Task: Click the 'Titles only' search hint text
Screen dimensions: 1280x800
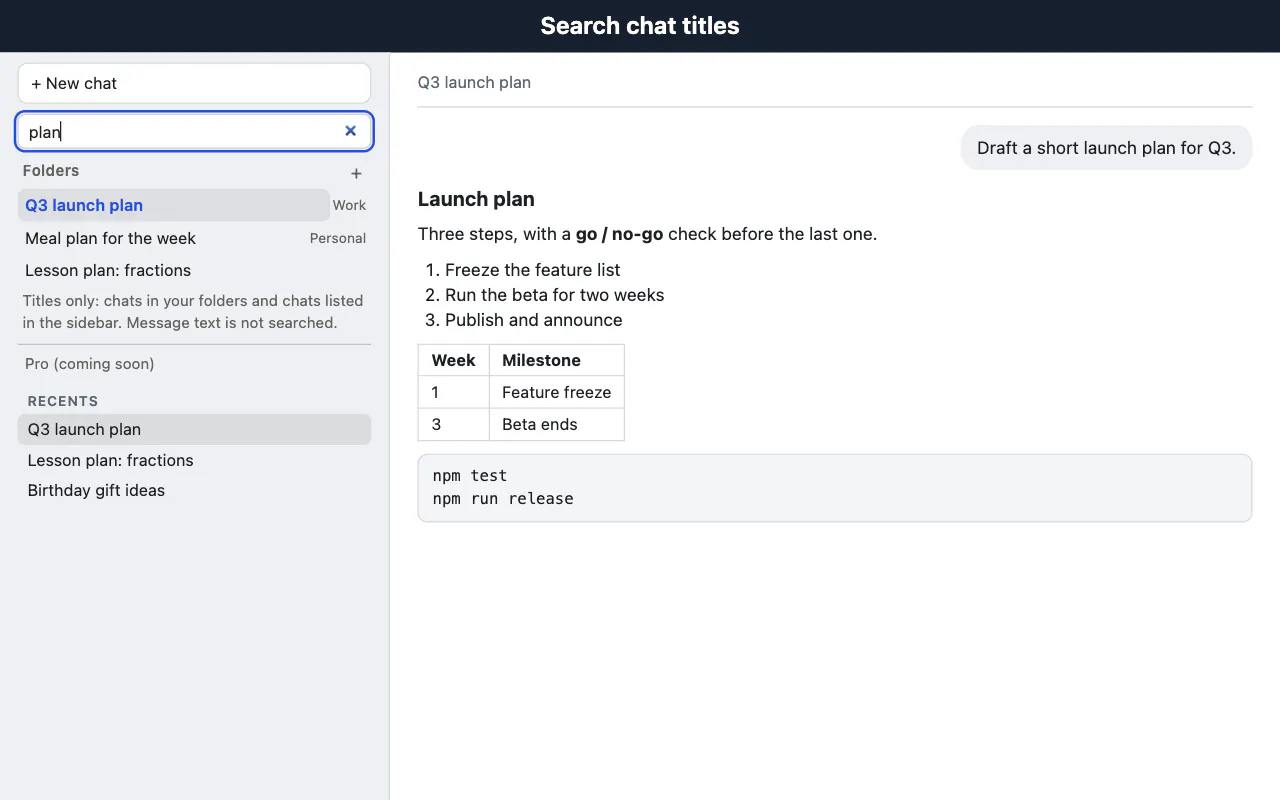Action: click(193, 311)
